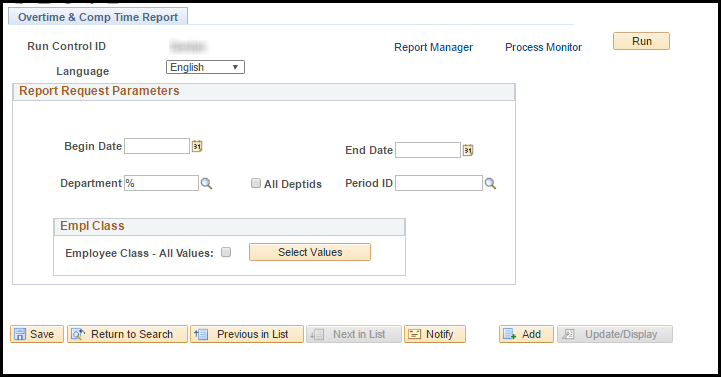Click the Period ID lookup magnifier icon

(491, 183)
